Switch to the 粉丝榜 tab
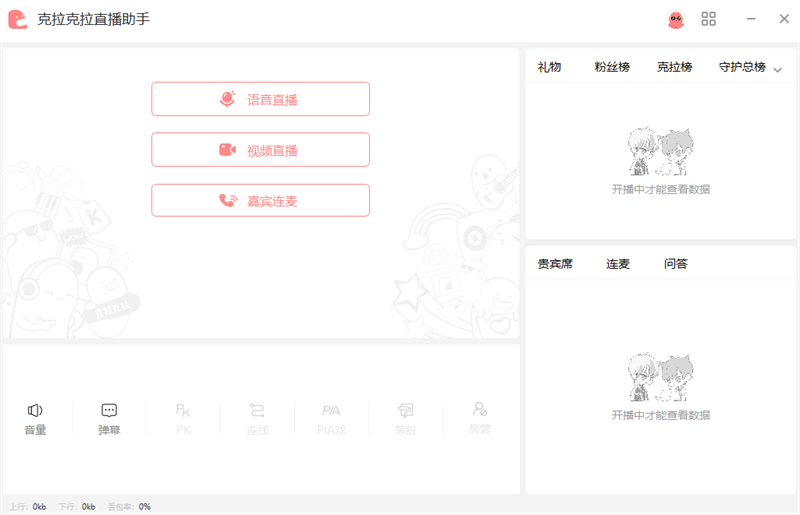 612,67
